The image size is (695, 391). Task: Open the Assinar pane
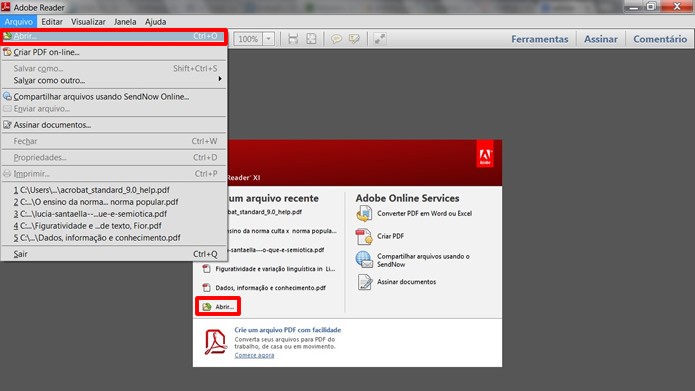601,39
